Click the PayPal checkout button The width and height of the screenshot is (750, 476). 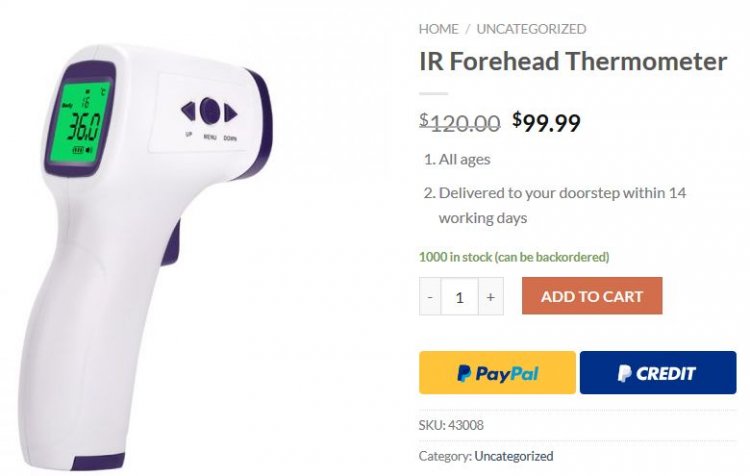click(x=497, y=373)
